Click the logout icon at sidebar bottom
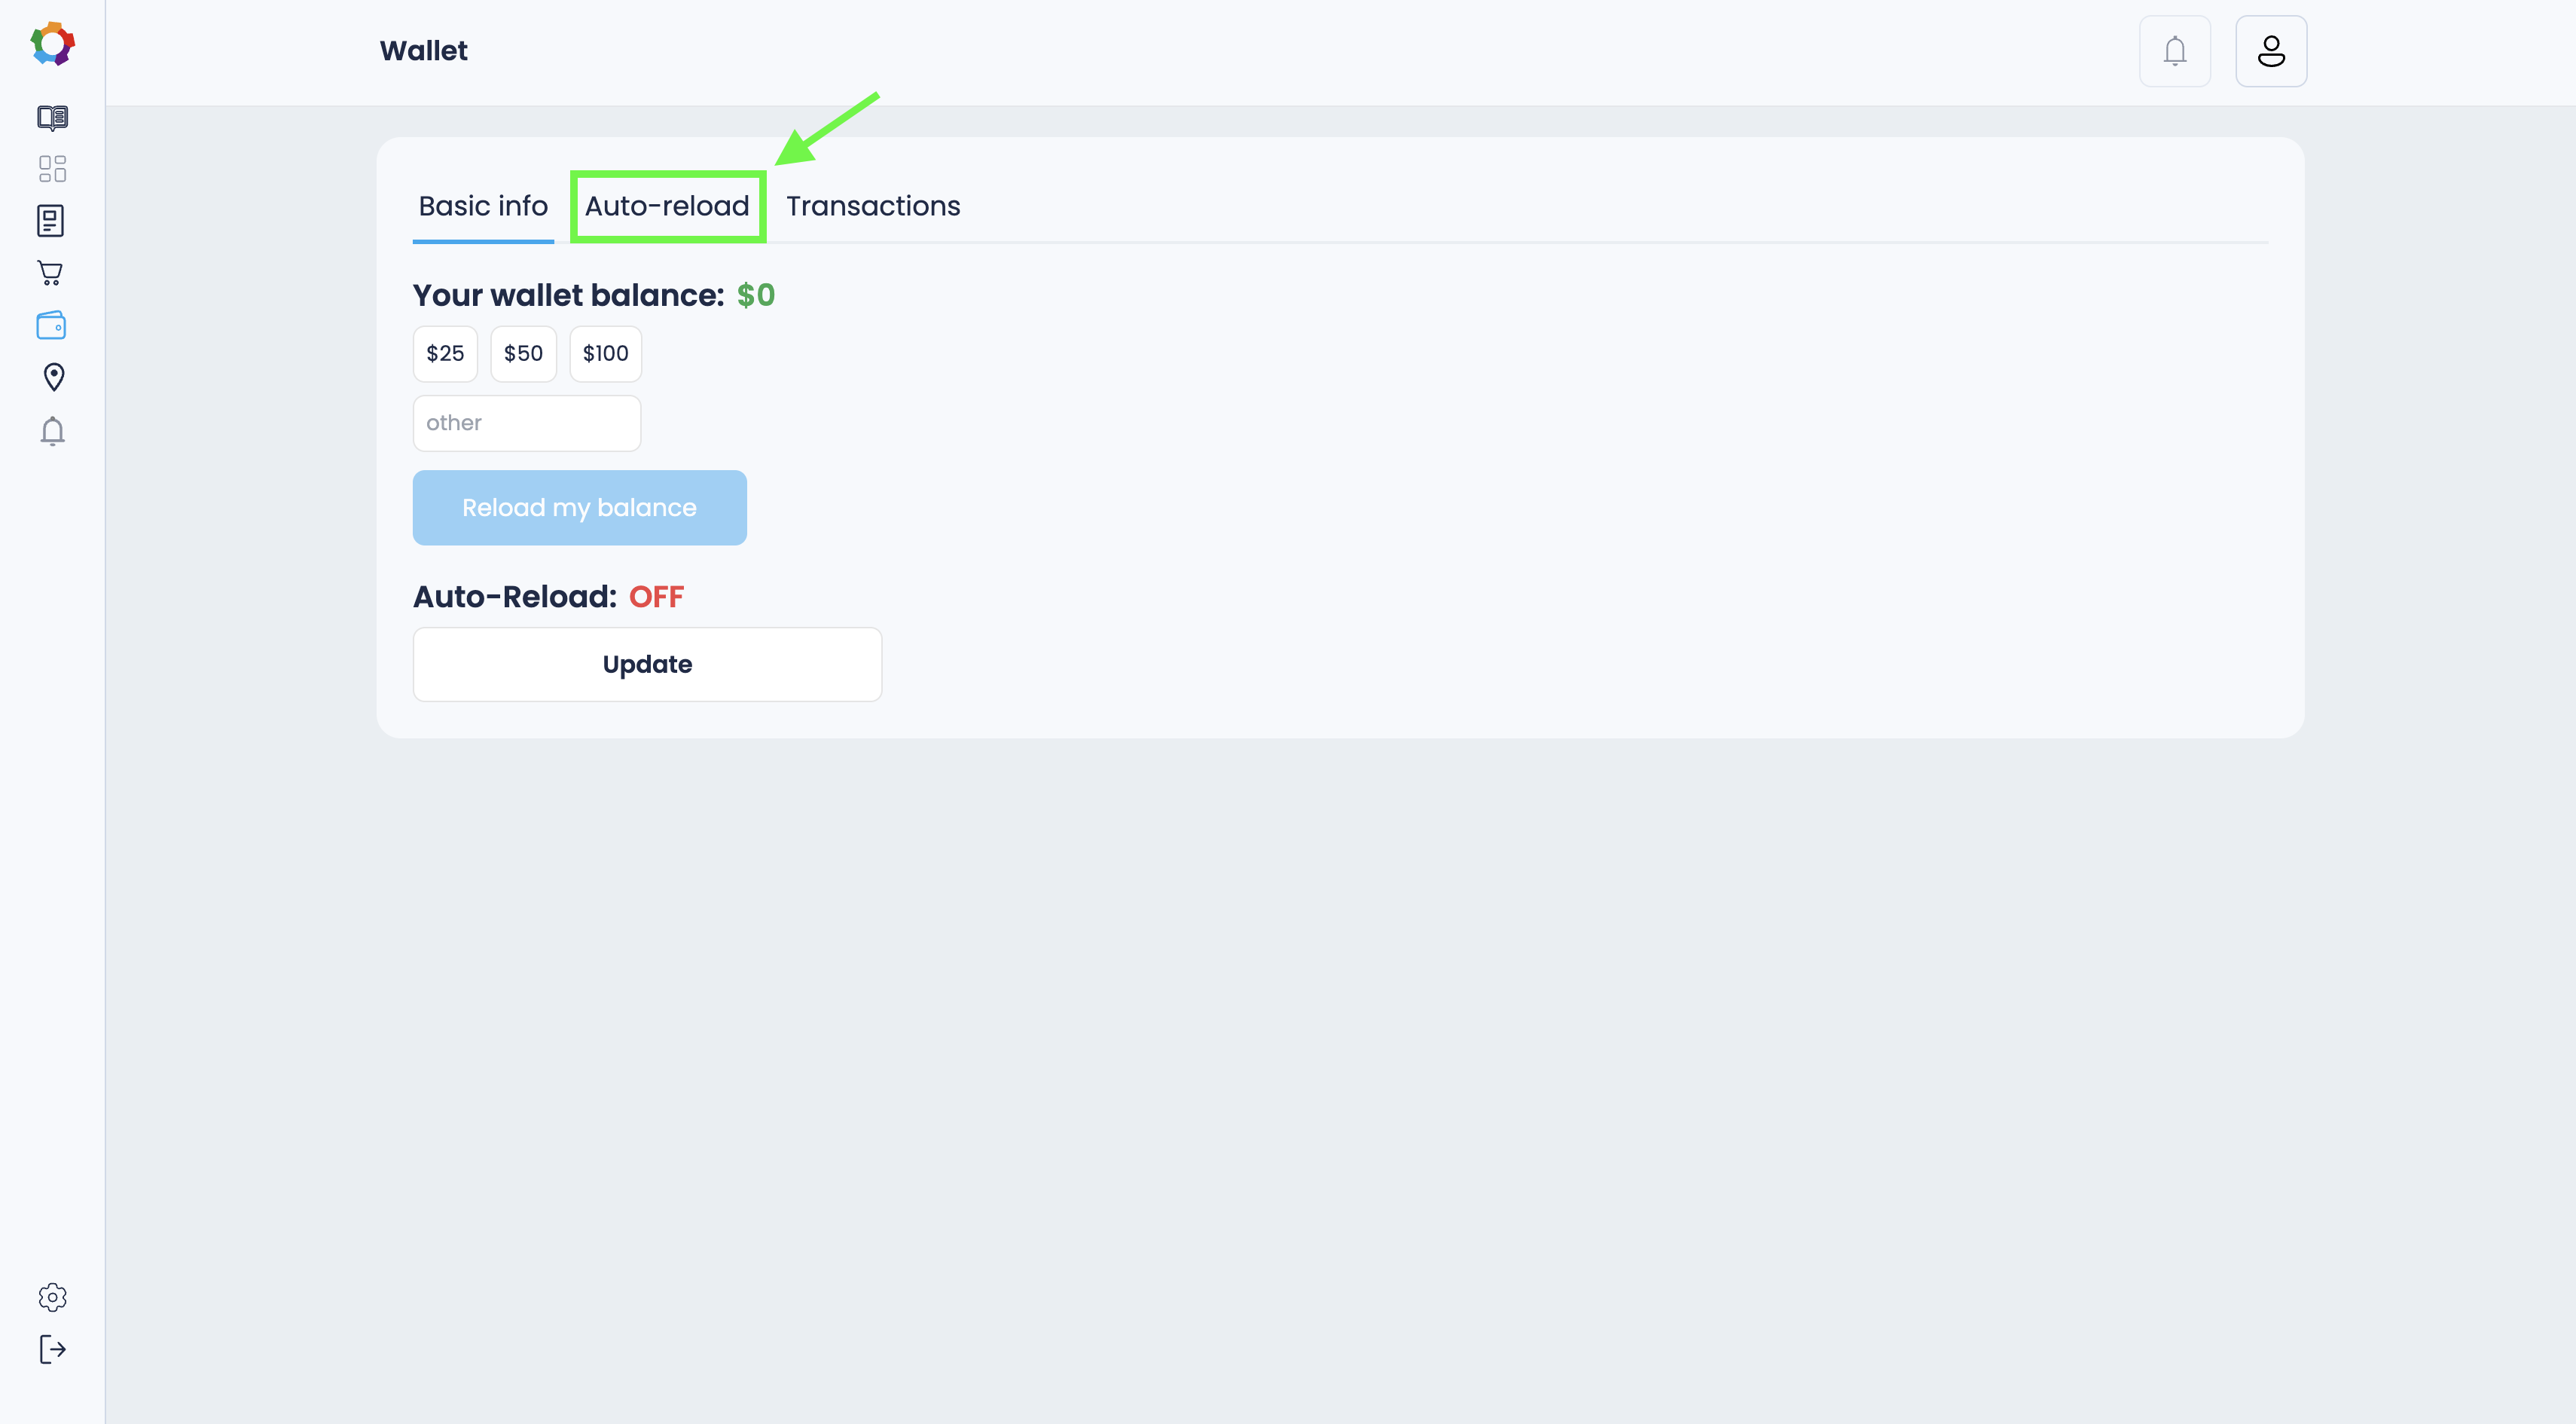Viewport: 2576px width, 1424px height. pos(52,1349)
